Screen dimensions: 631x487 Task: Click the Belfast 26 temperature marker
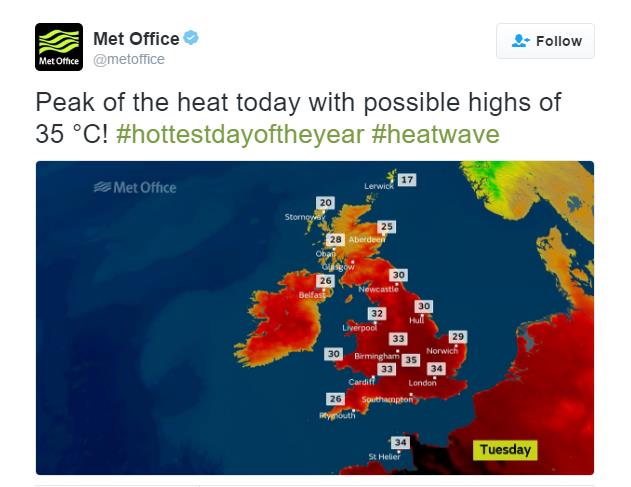coord(325,281)
